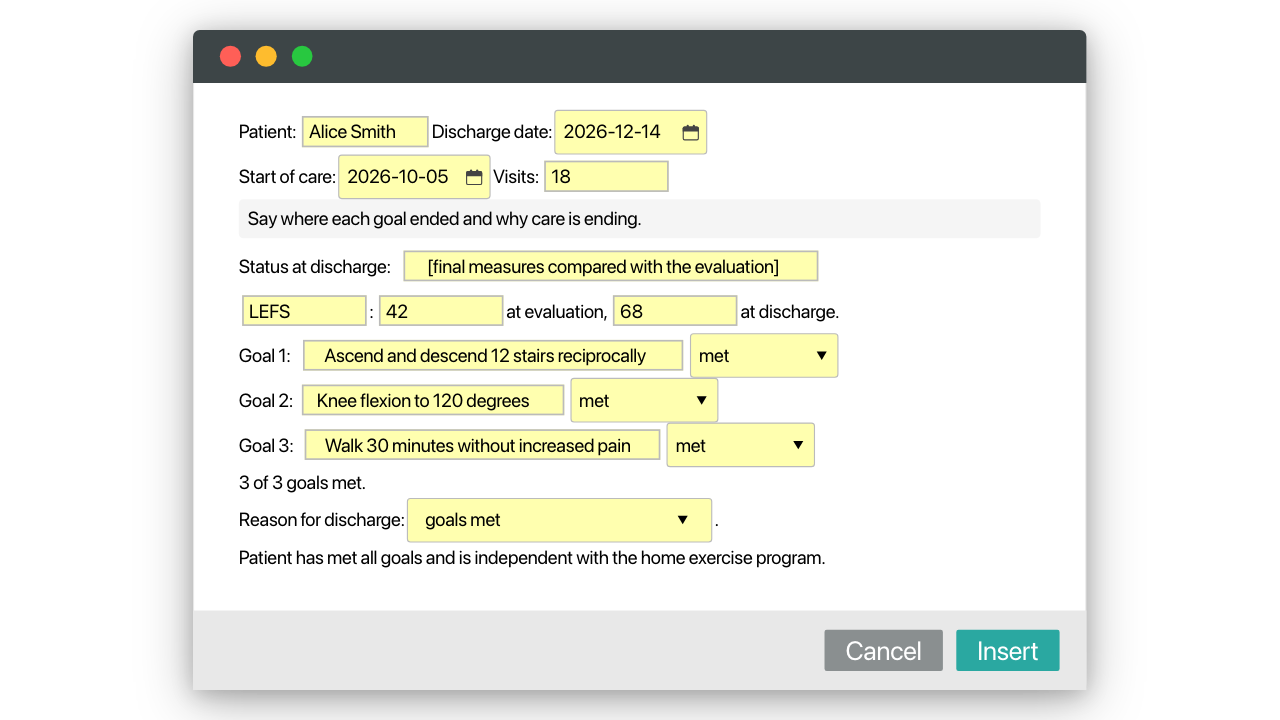Edit Goal 1 stairs description field
Viewport: 1280px width, 720px height.
pos(493,356)
